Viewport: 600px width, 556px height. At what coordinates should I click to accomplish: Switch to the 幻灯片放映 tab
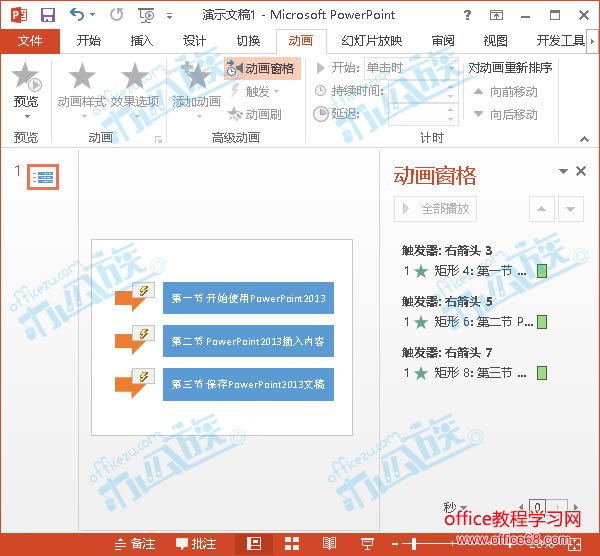point(372,41)
